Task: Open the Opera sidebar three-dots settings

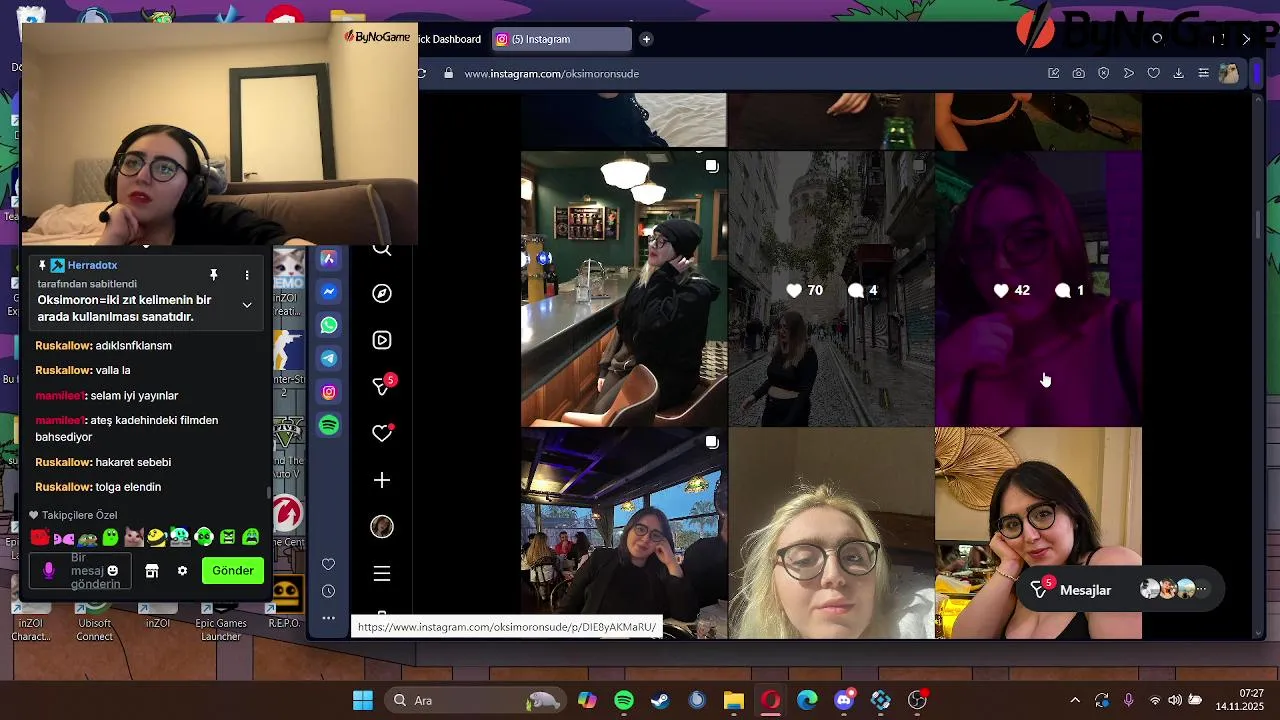Action: tap(328, 618)
